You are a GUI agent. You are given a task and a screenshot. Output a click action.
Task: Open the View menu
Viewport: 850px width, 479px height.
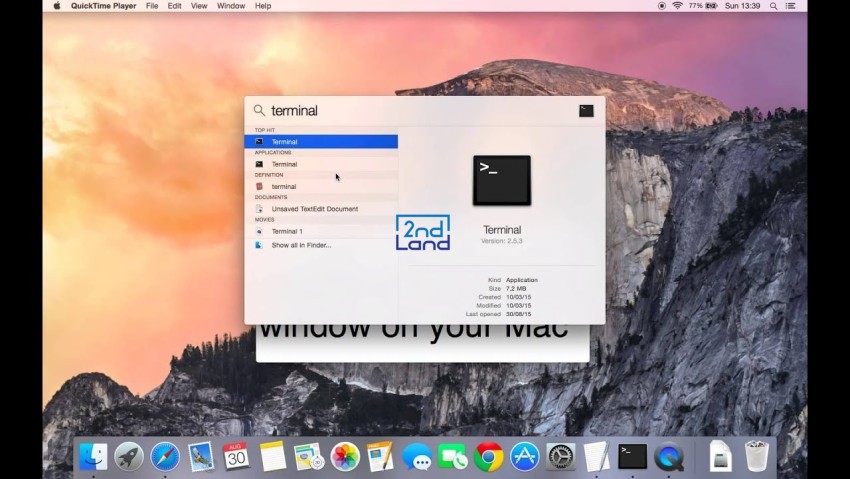click(x=199, y=6)
